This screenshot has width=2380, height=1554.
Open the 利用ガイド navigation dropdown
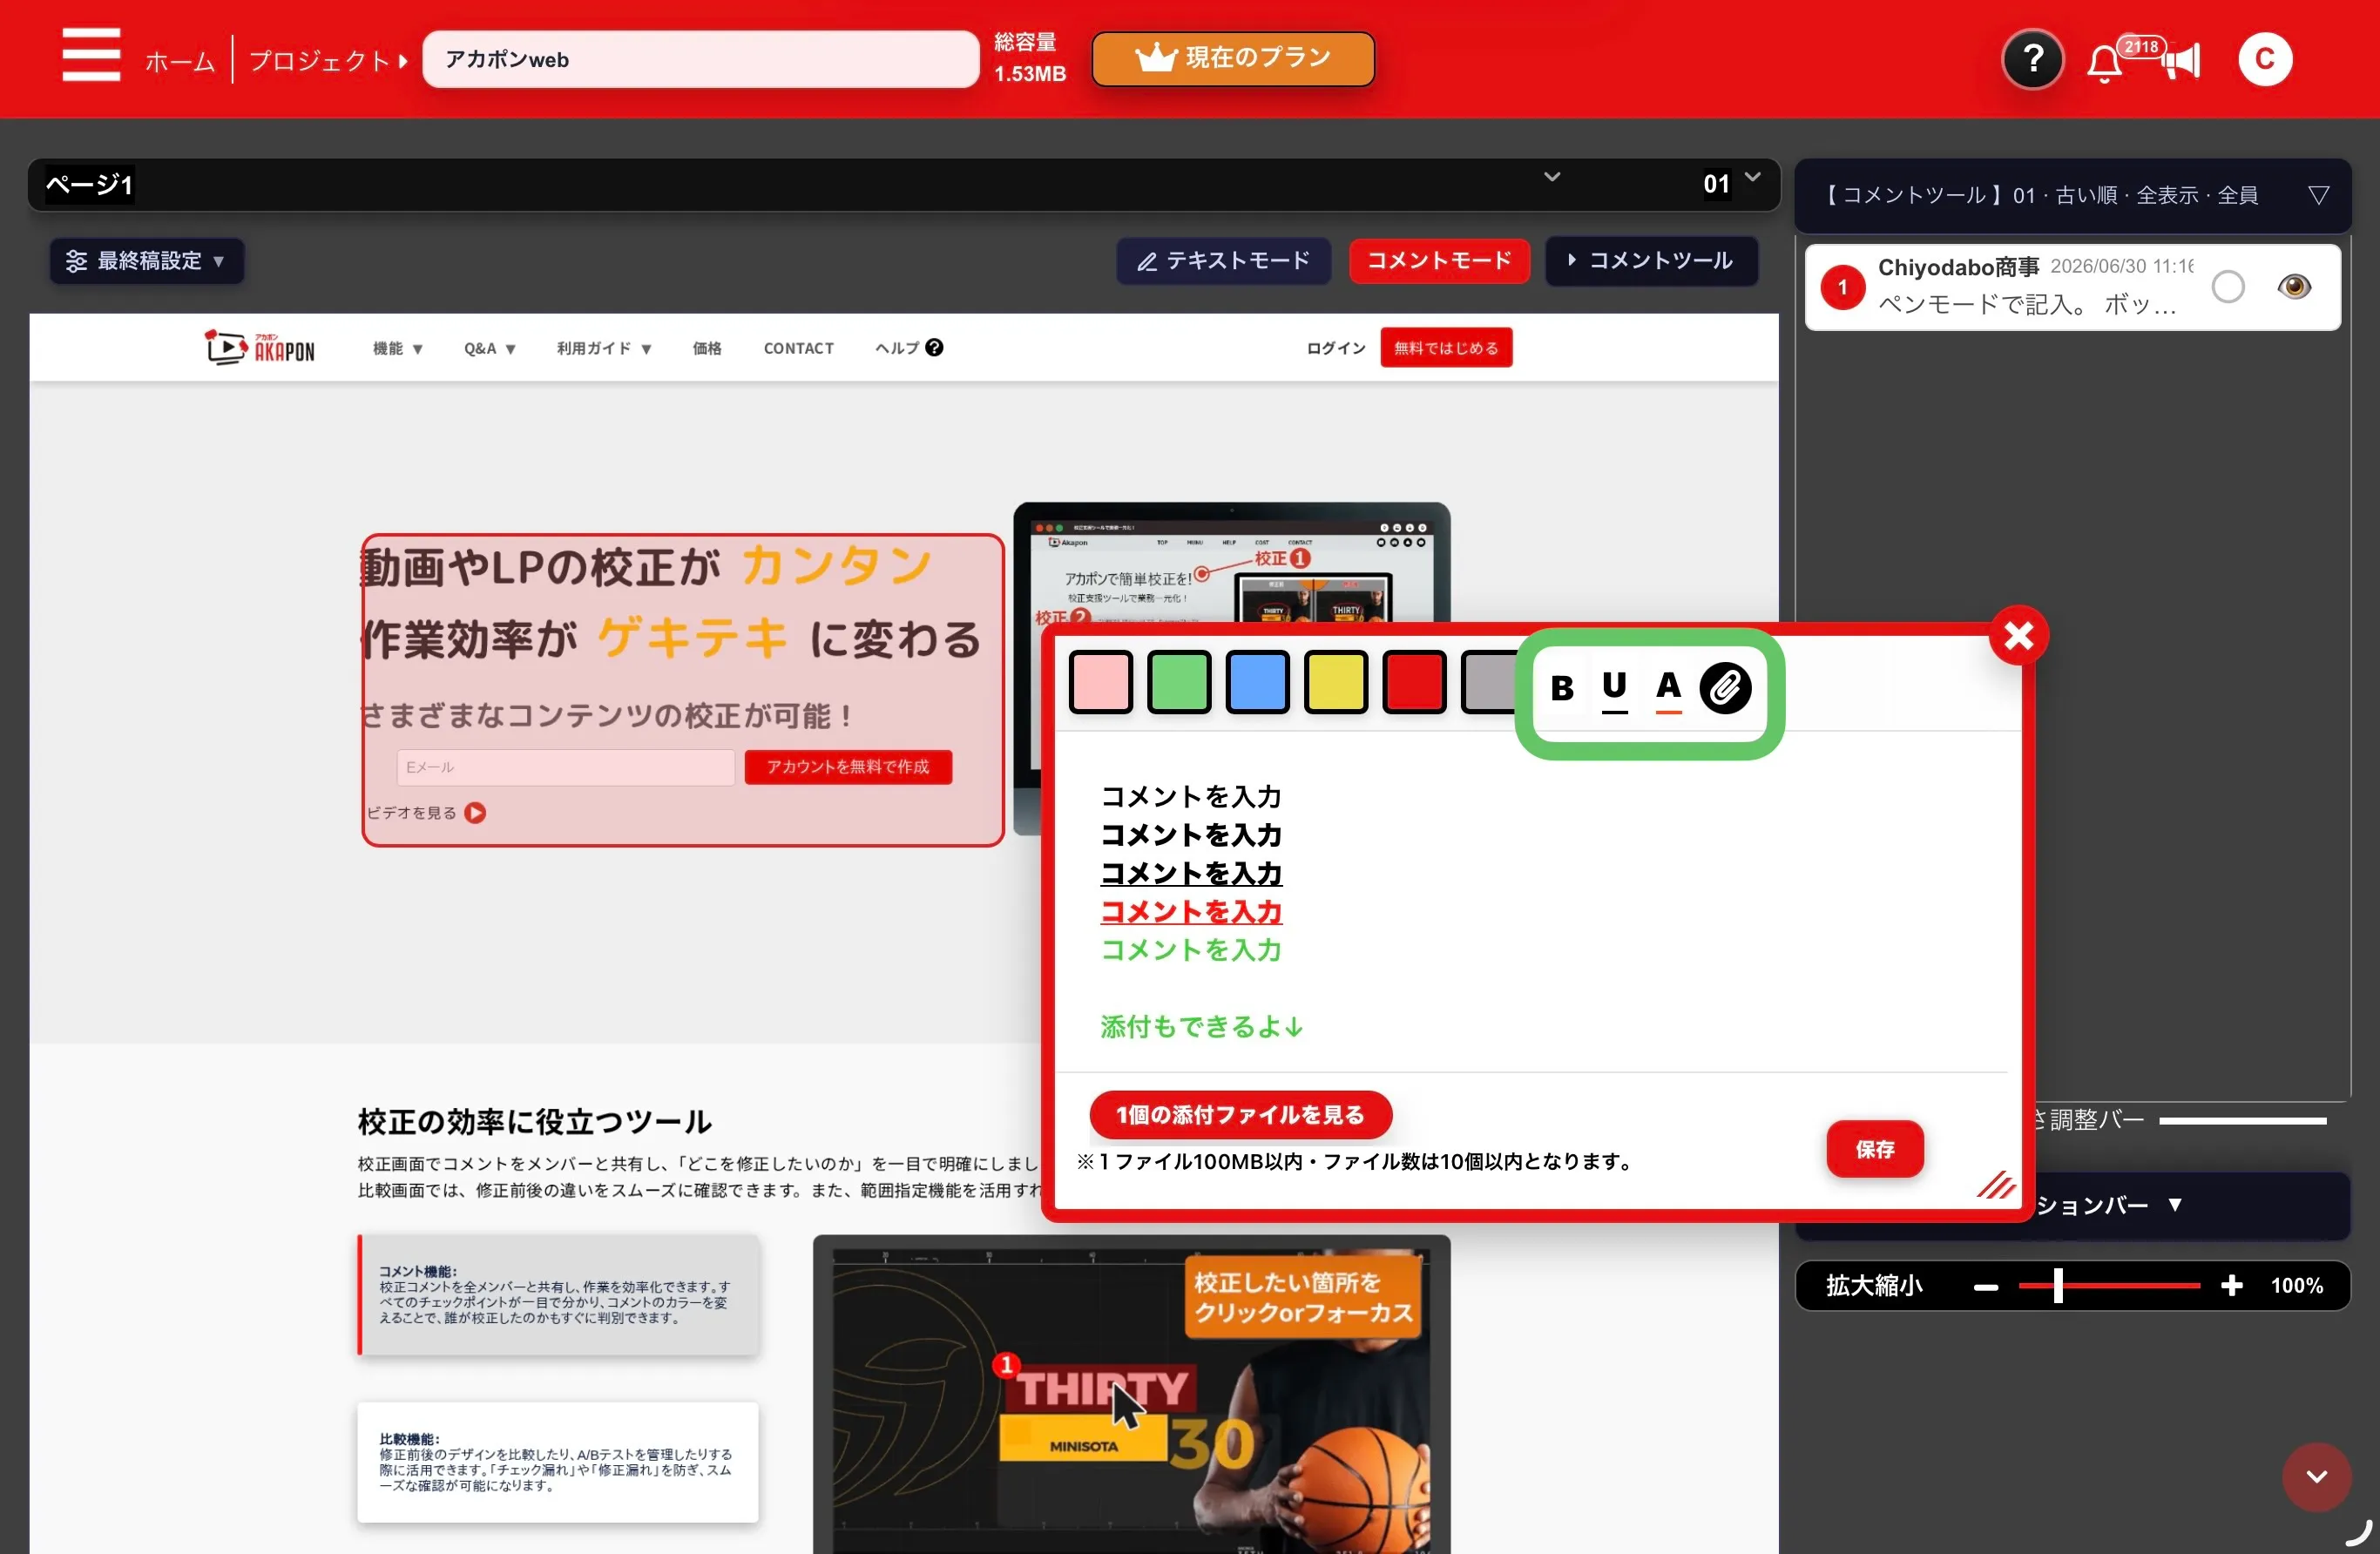[604, 348]
